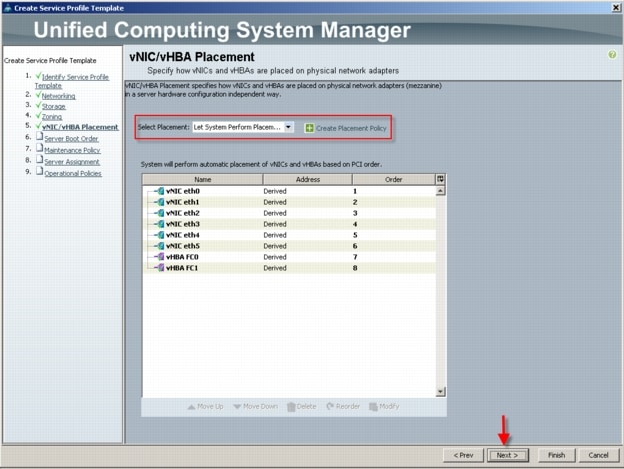
Task: Click the Prev button
Action: tap(464, 455)
